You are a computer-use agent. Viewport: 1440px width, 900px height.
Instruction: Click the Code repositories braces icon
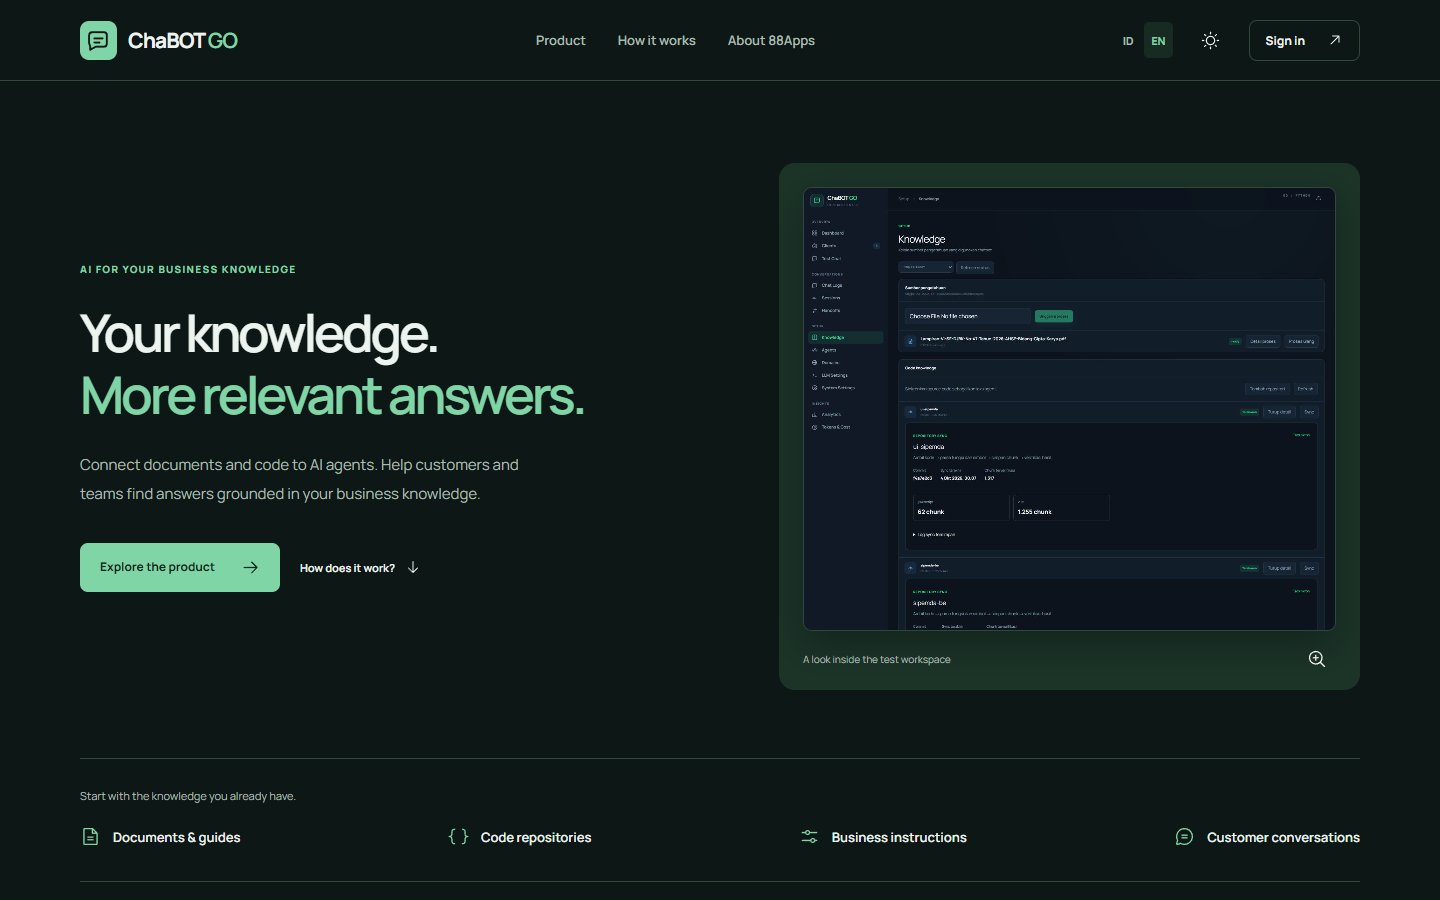[458, 837]
